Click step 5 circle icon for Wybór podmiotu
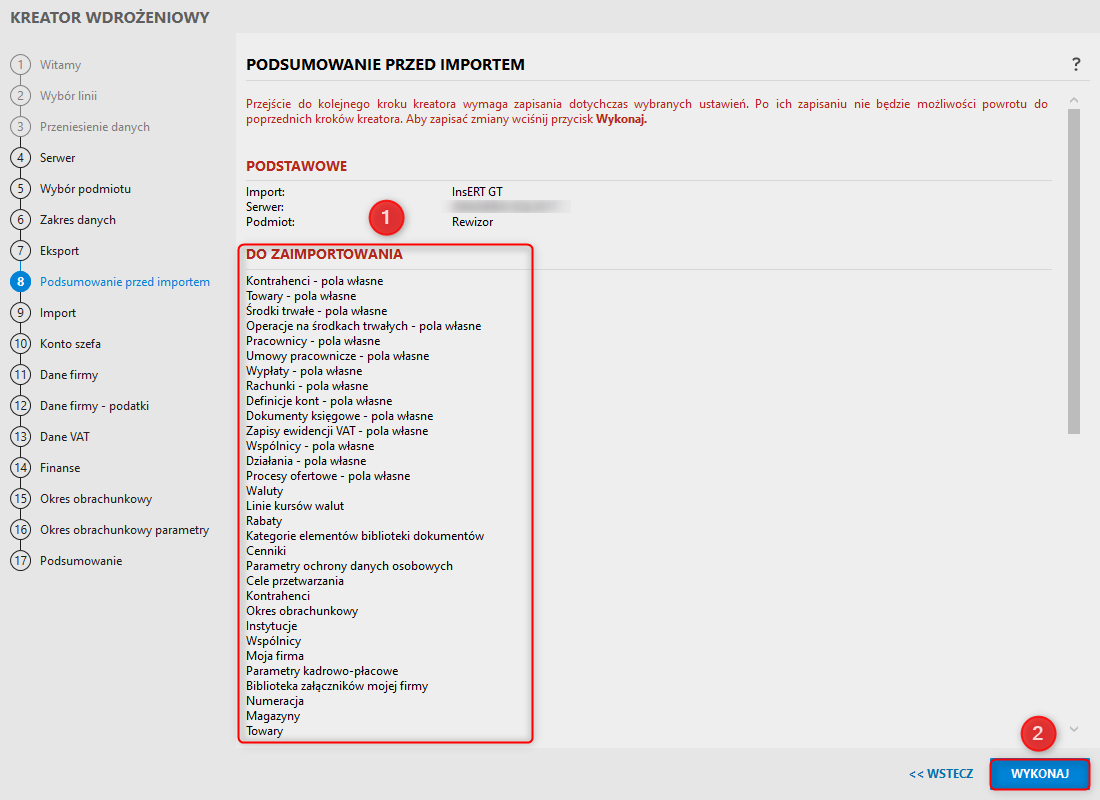This screenshot has width=1100, height=800. point(20,189)
